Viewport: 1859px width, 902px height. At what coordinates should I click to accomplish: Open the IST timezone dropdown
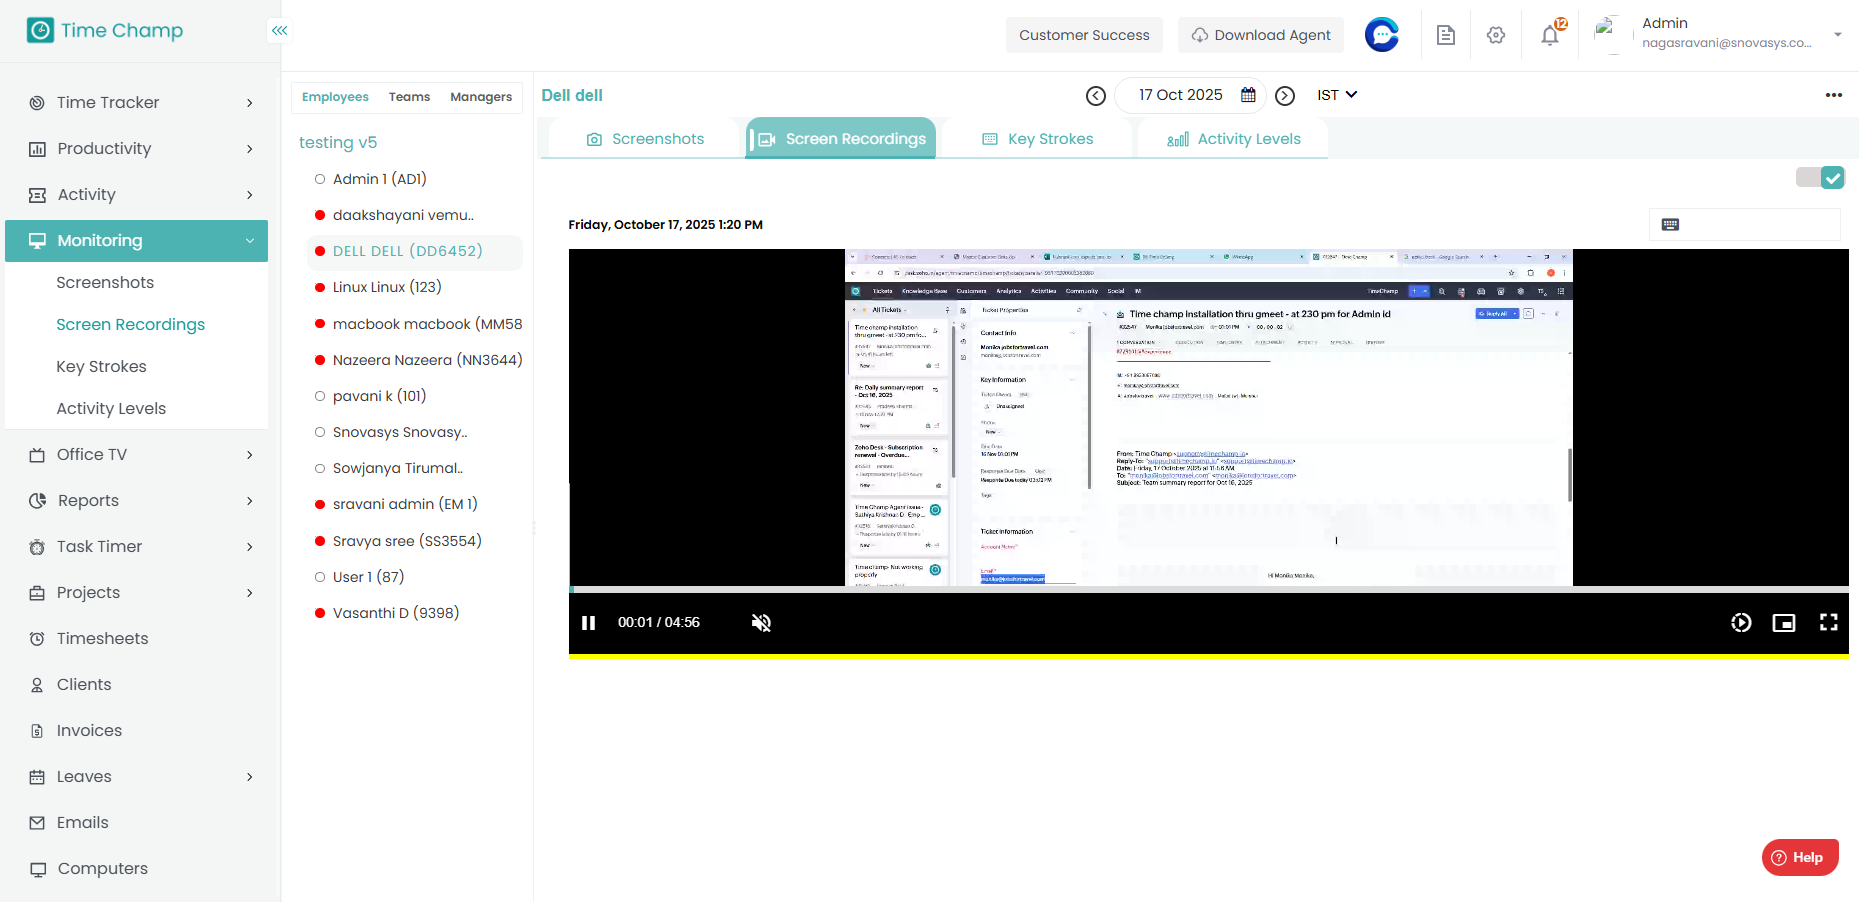click(x=1336, y=95)
